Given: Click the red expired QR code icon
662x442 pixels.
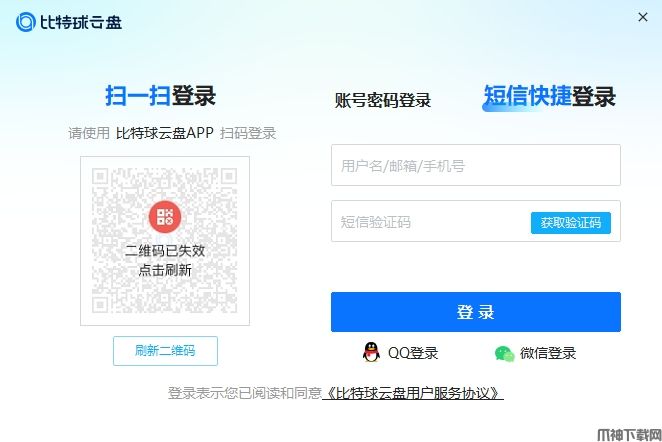Looking at the screenshot, I should [x=165, y=217].
